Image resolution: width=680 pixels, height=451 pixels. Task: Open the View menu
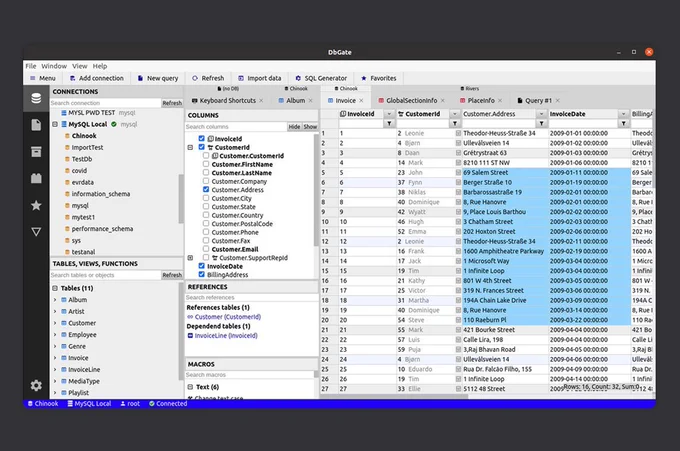pos(79,66)
